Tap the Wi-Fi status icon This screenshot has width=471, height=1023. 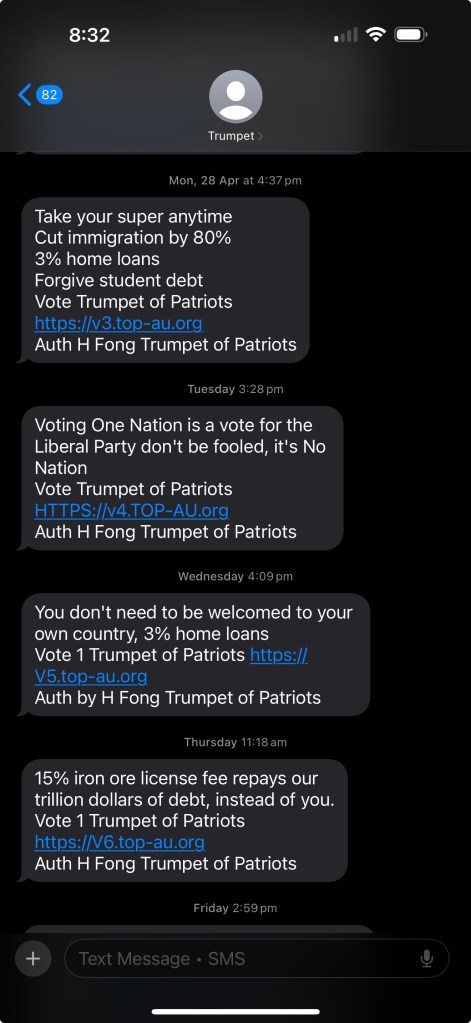pos(376,34)
